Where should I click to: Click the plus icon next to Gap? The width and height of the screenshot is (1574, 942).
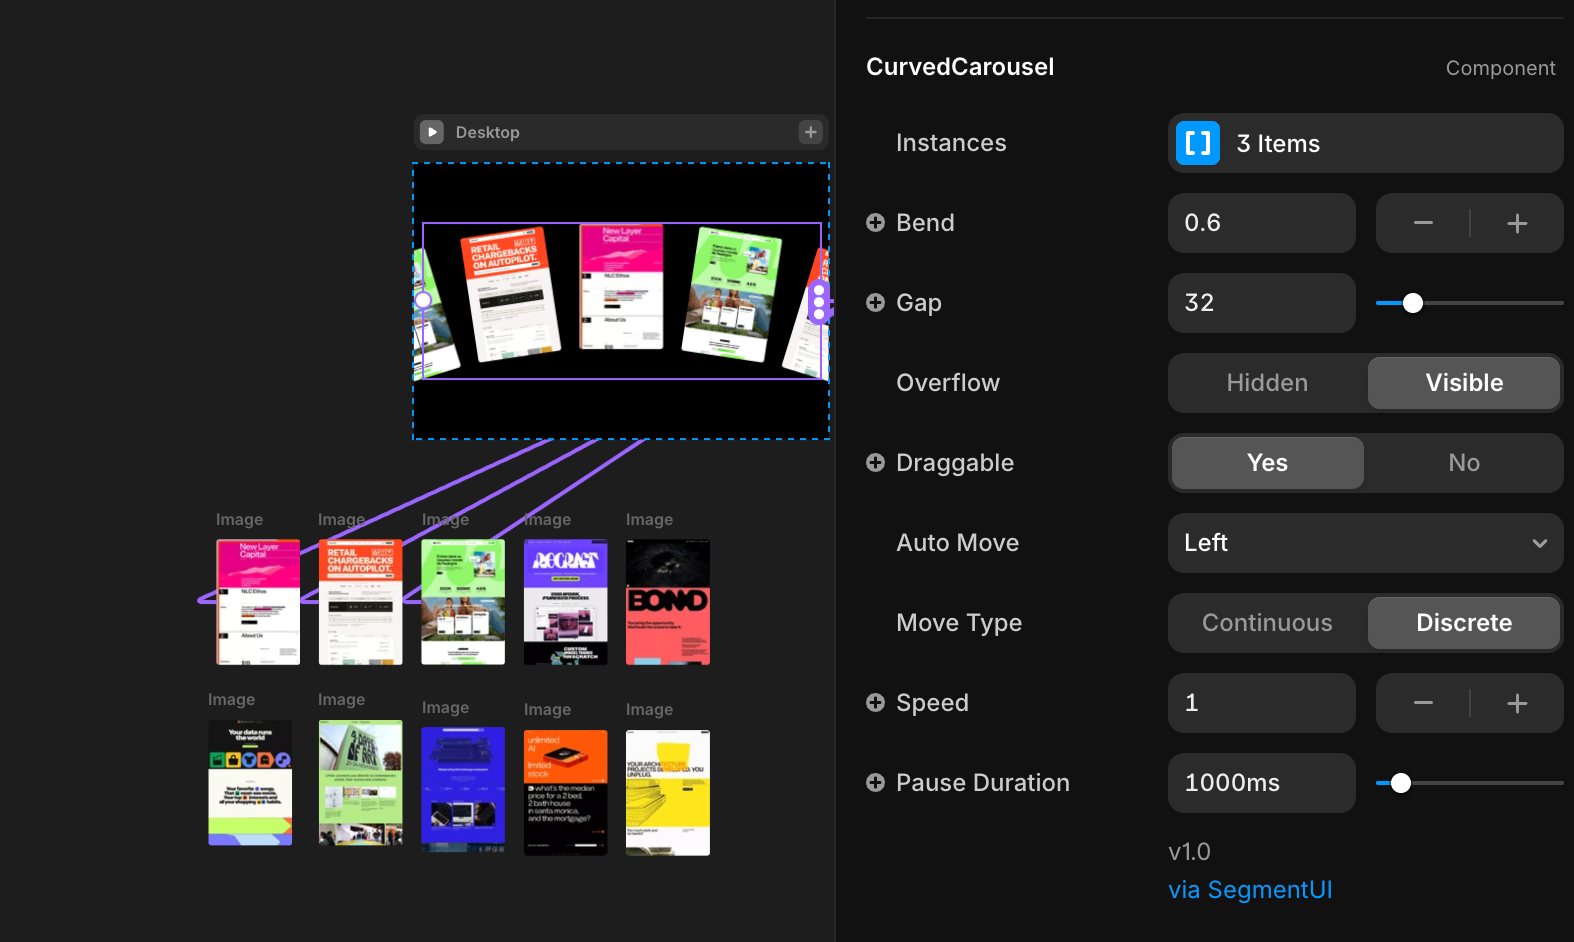pos(875,303)
